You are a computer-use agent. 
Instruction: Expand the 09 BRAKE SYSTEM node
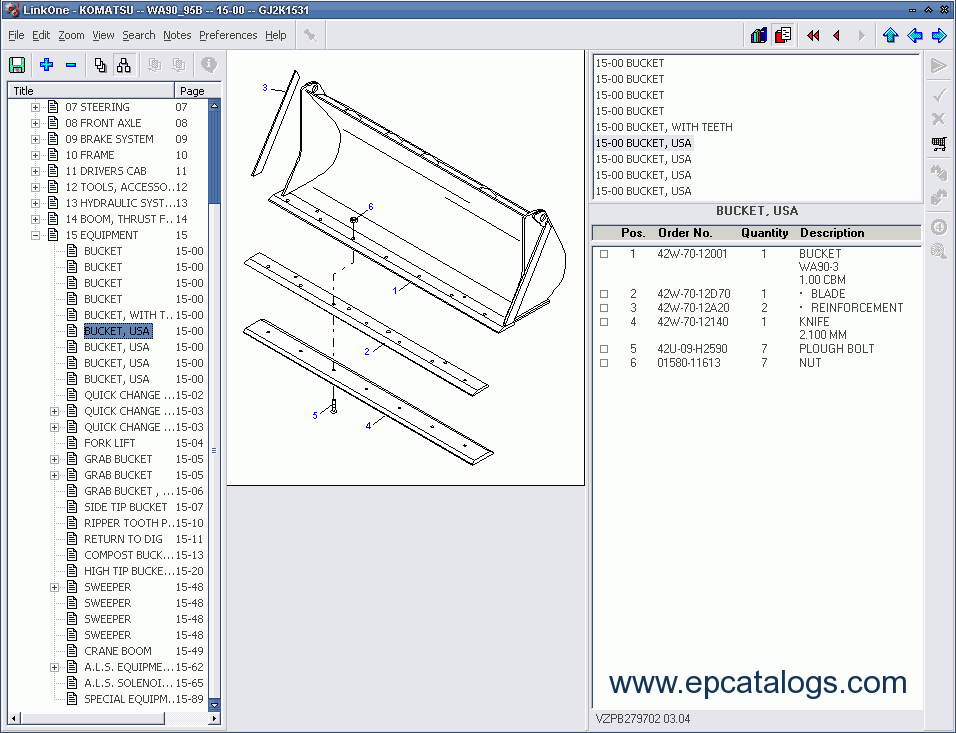coord(35,139)
